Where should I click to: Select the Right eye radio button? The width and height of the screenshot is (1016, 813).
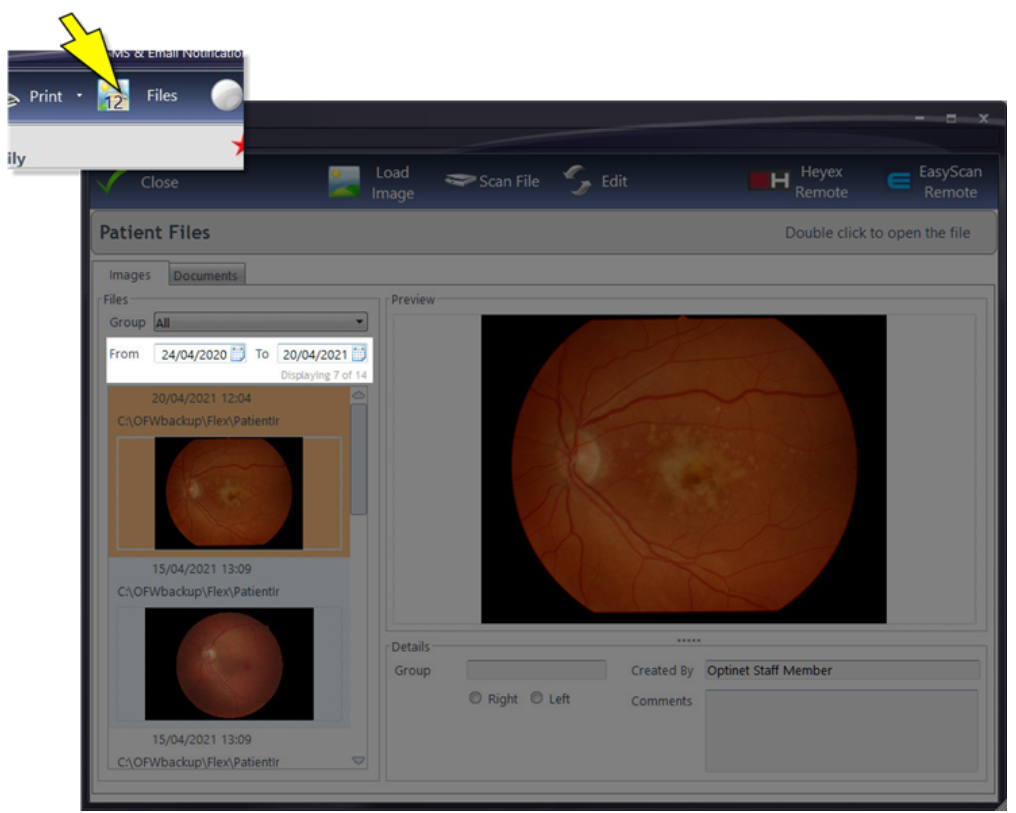point(476,698)
